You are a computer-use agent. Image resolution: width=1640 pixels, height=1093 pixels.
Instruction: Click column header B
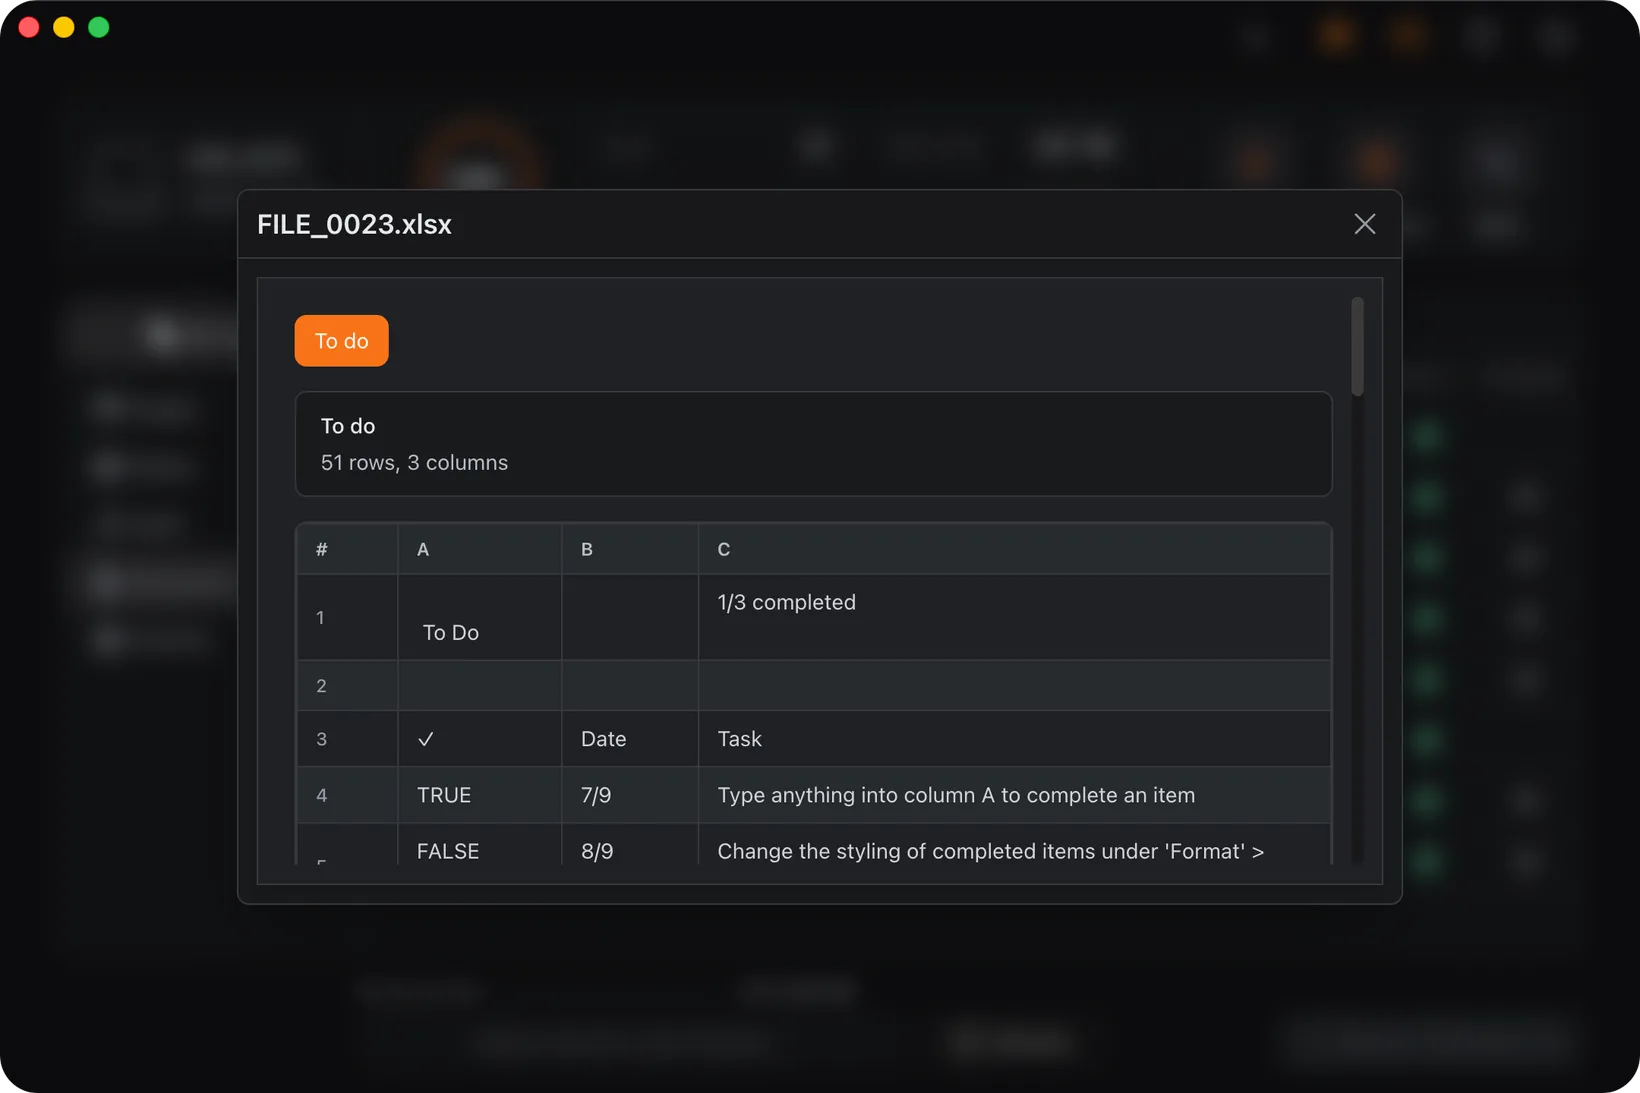tap(629, 549)
